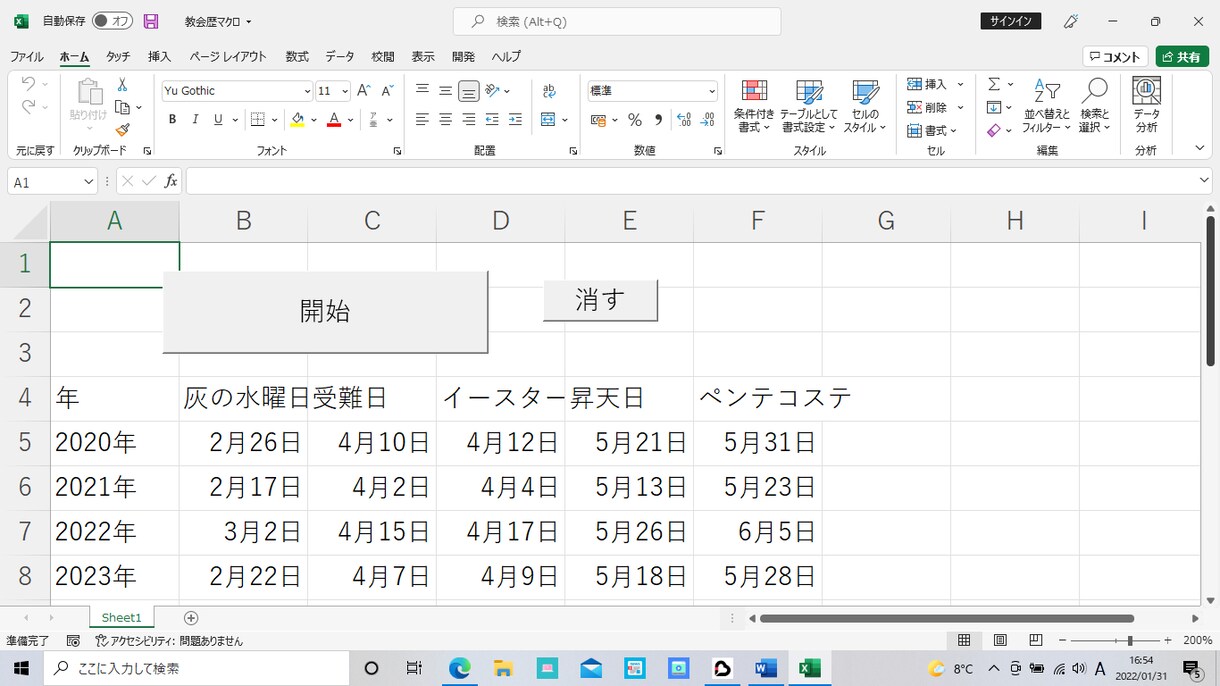Click the コメント comments button
This screenshot has height=686, width=1220.
pos(1115,57)
